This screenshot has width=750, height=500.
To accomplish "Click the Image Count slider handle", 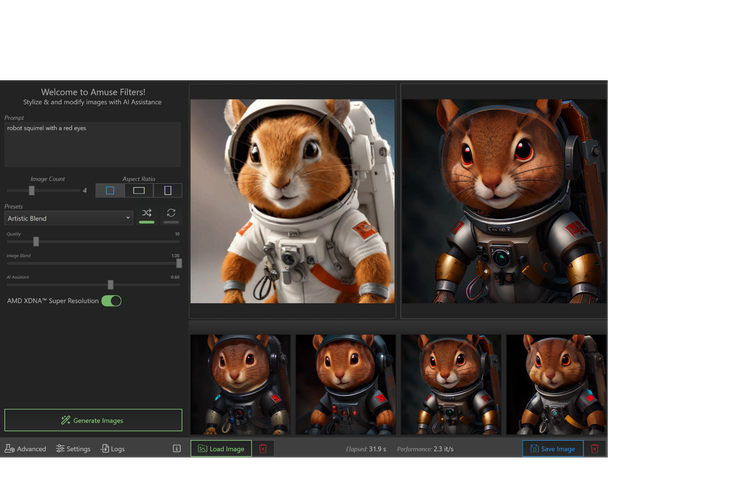I will pos(32,190).
